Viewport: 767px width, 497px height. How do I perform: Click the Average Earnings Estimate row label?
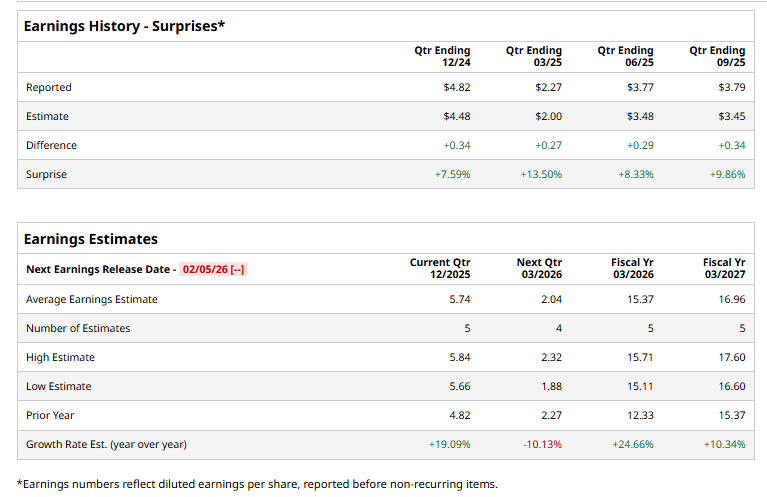(x=92, y=299)
